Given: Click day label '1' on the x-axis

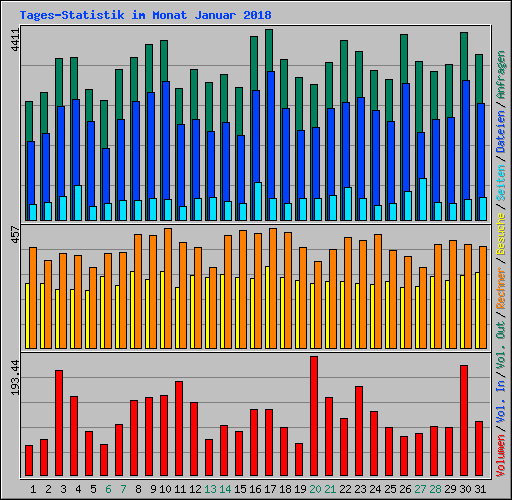Looking at the screenshot, I should 33,489.
